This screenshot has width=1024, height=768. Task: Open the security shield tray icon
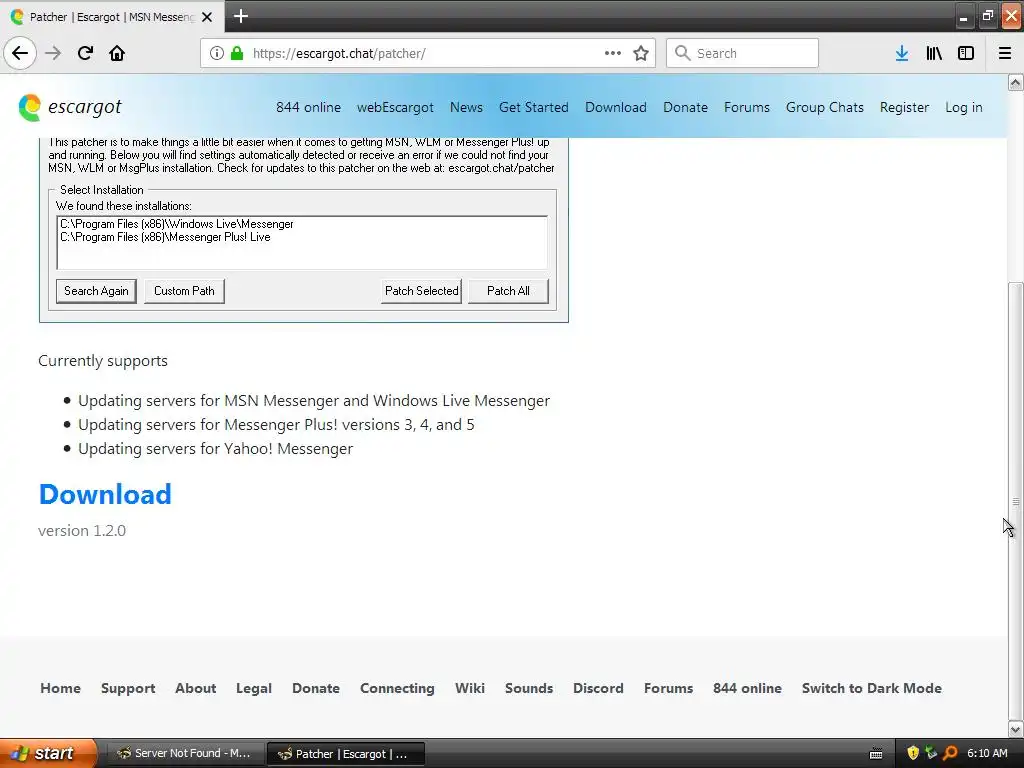(913, 753)
